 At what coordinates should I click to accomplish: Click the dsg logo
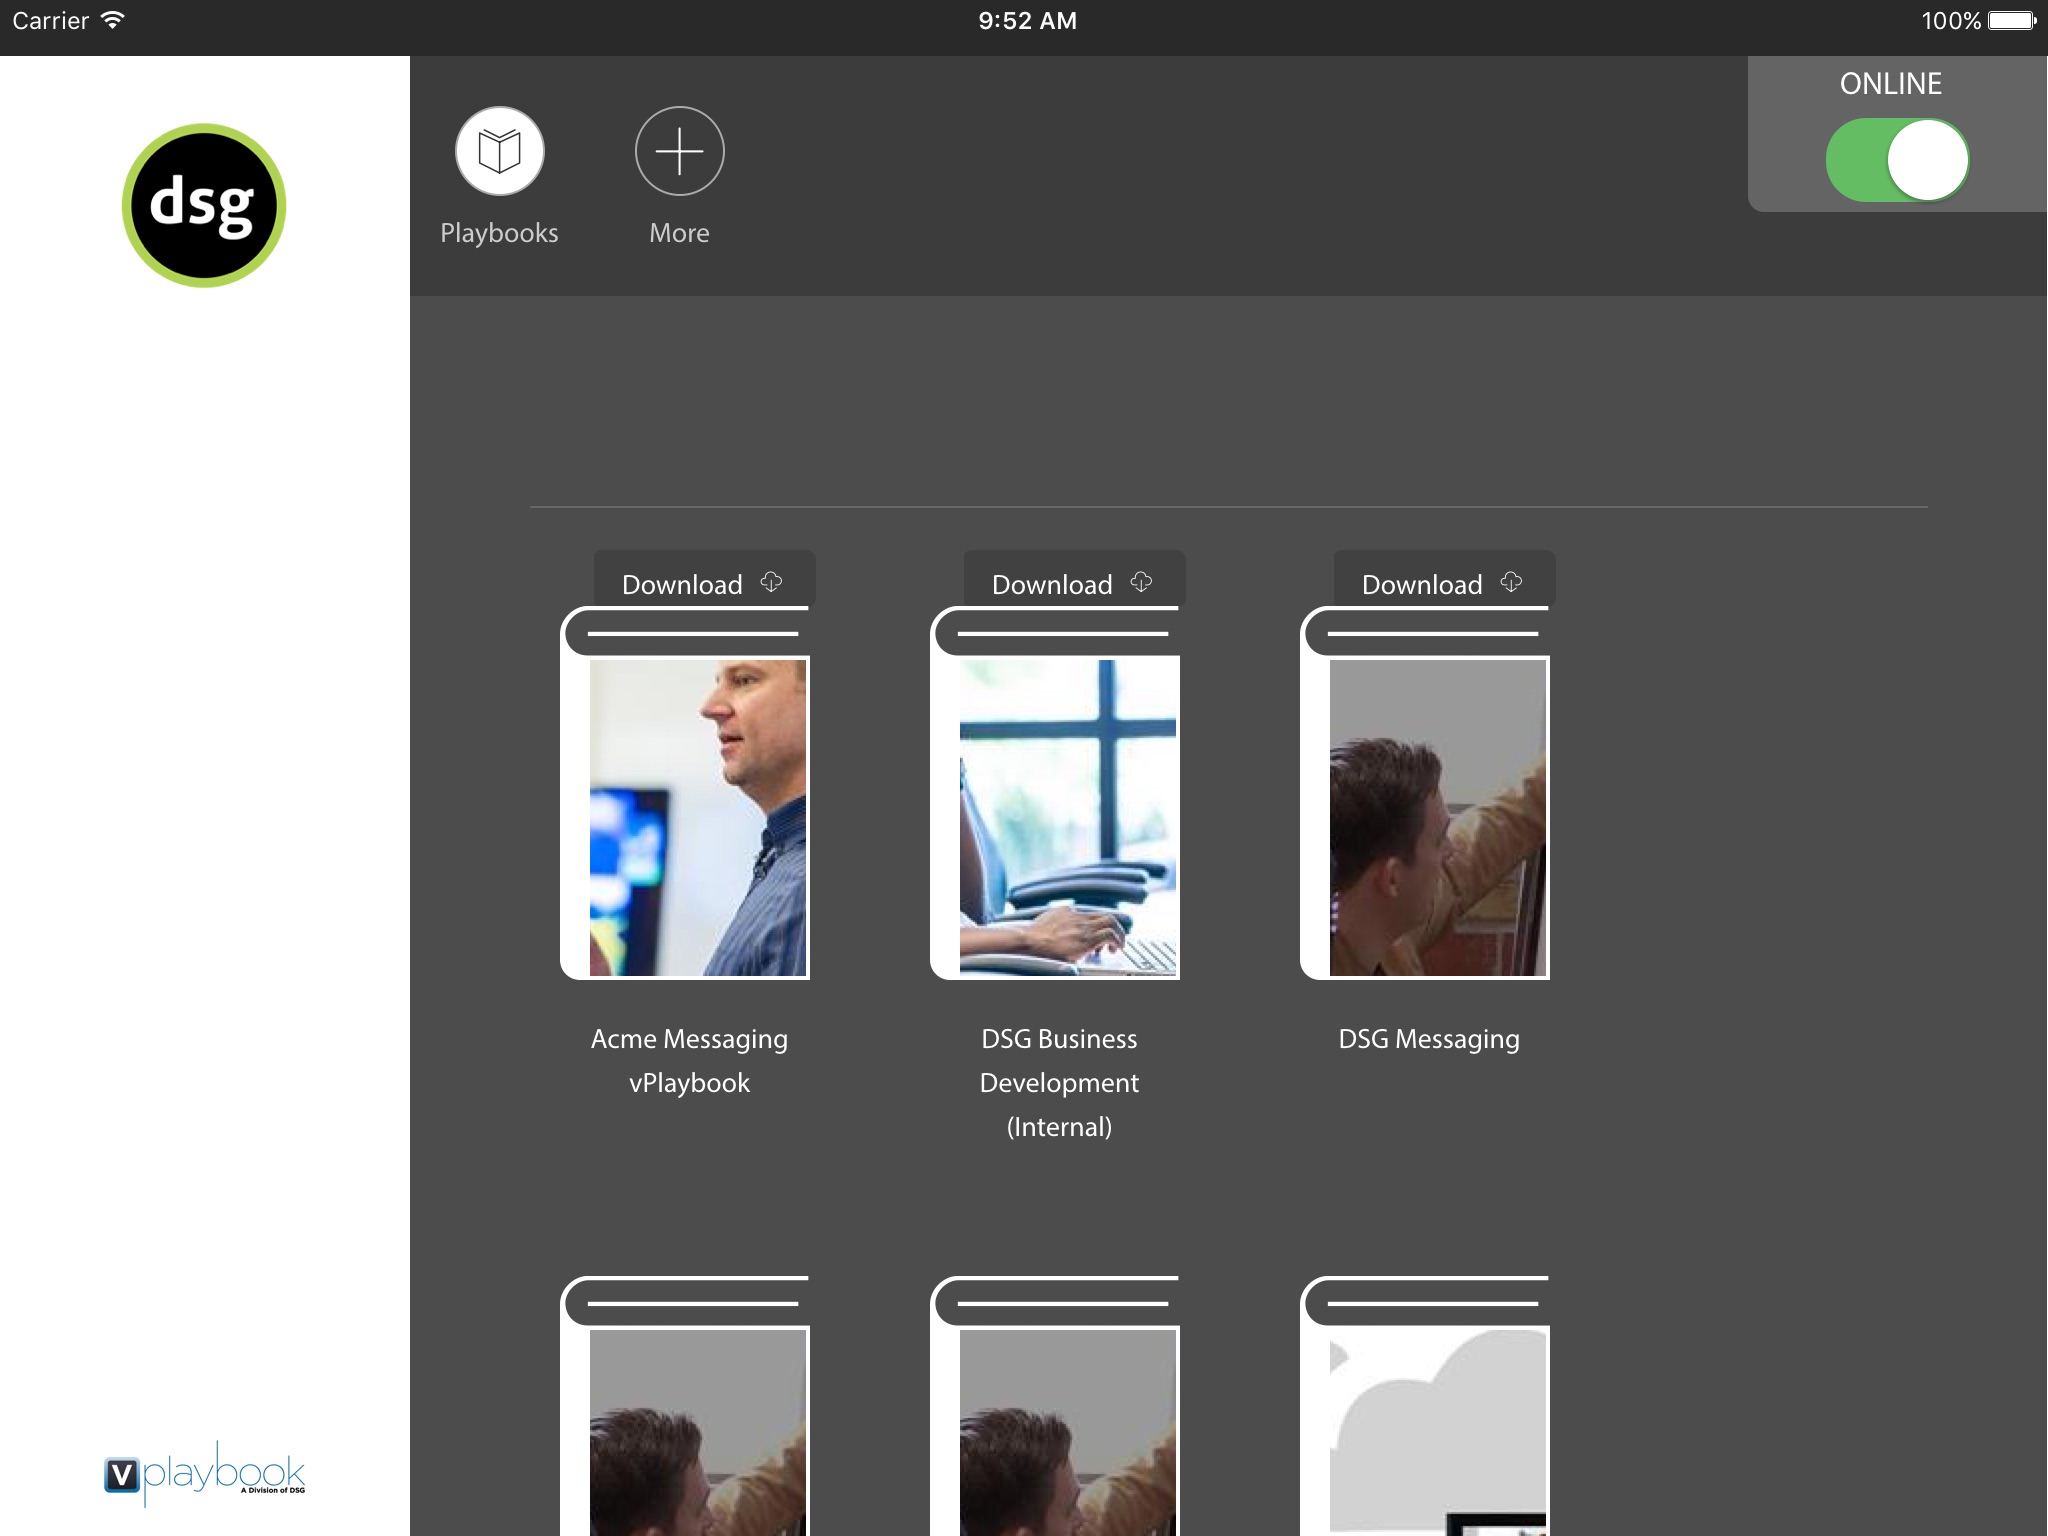point(204,205)
